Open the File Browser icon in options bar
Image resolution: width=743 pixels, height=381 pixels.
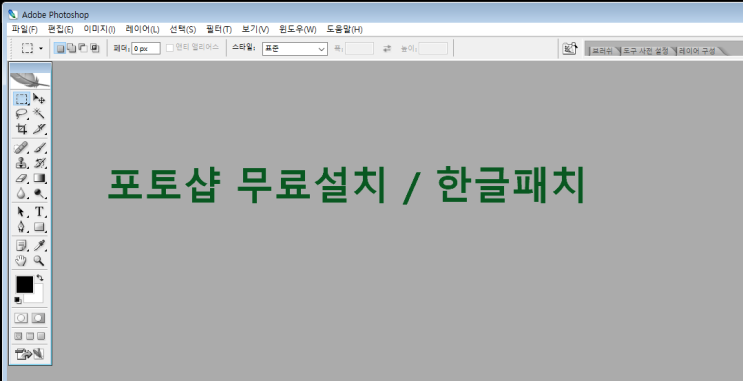570,48
